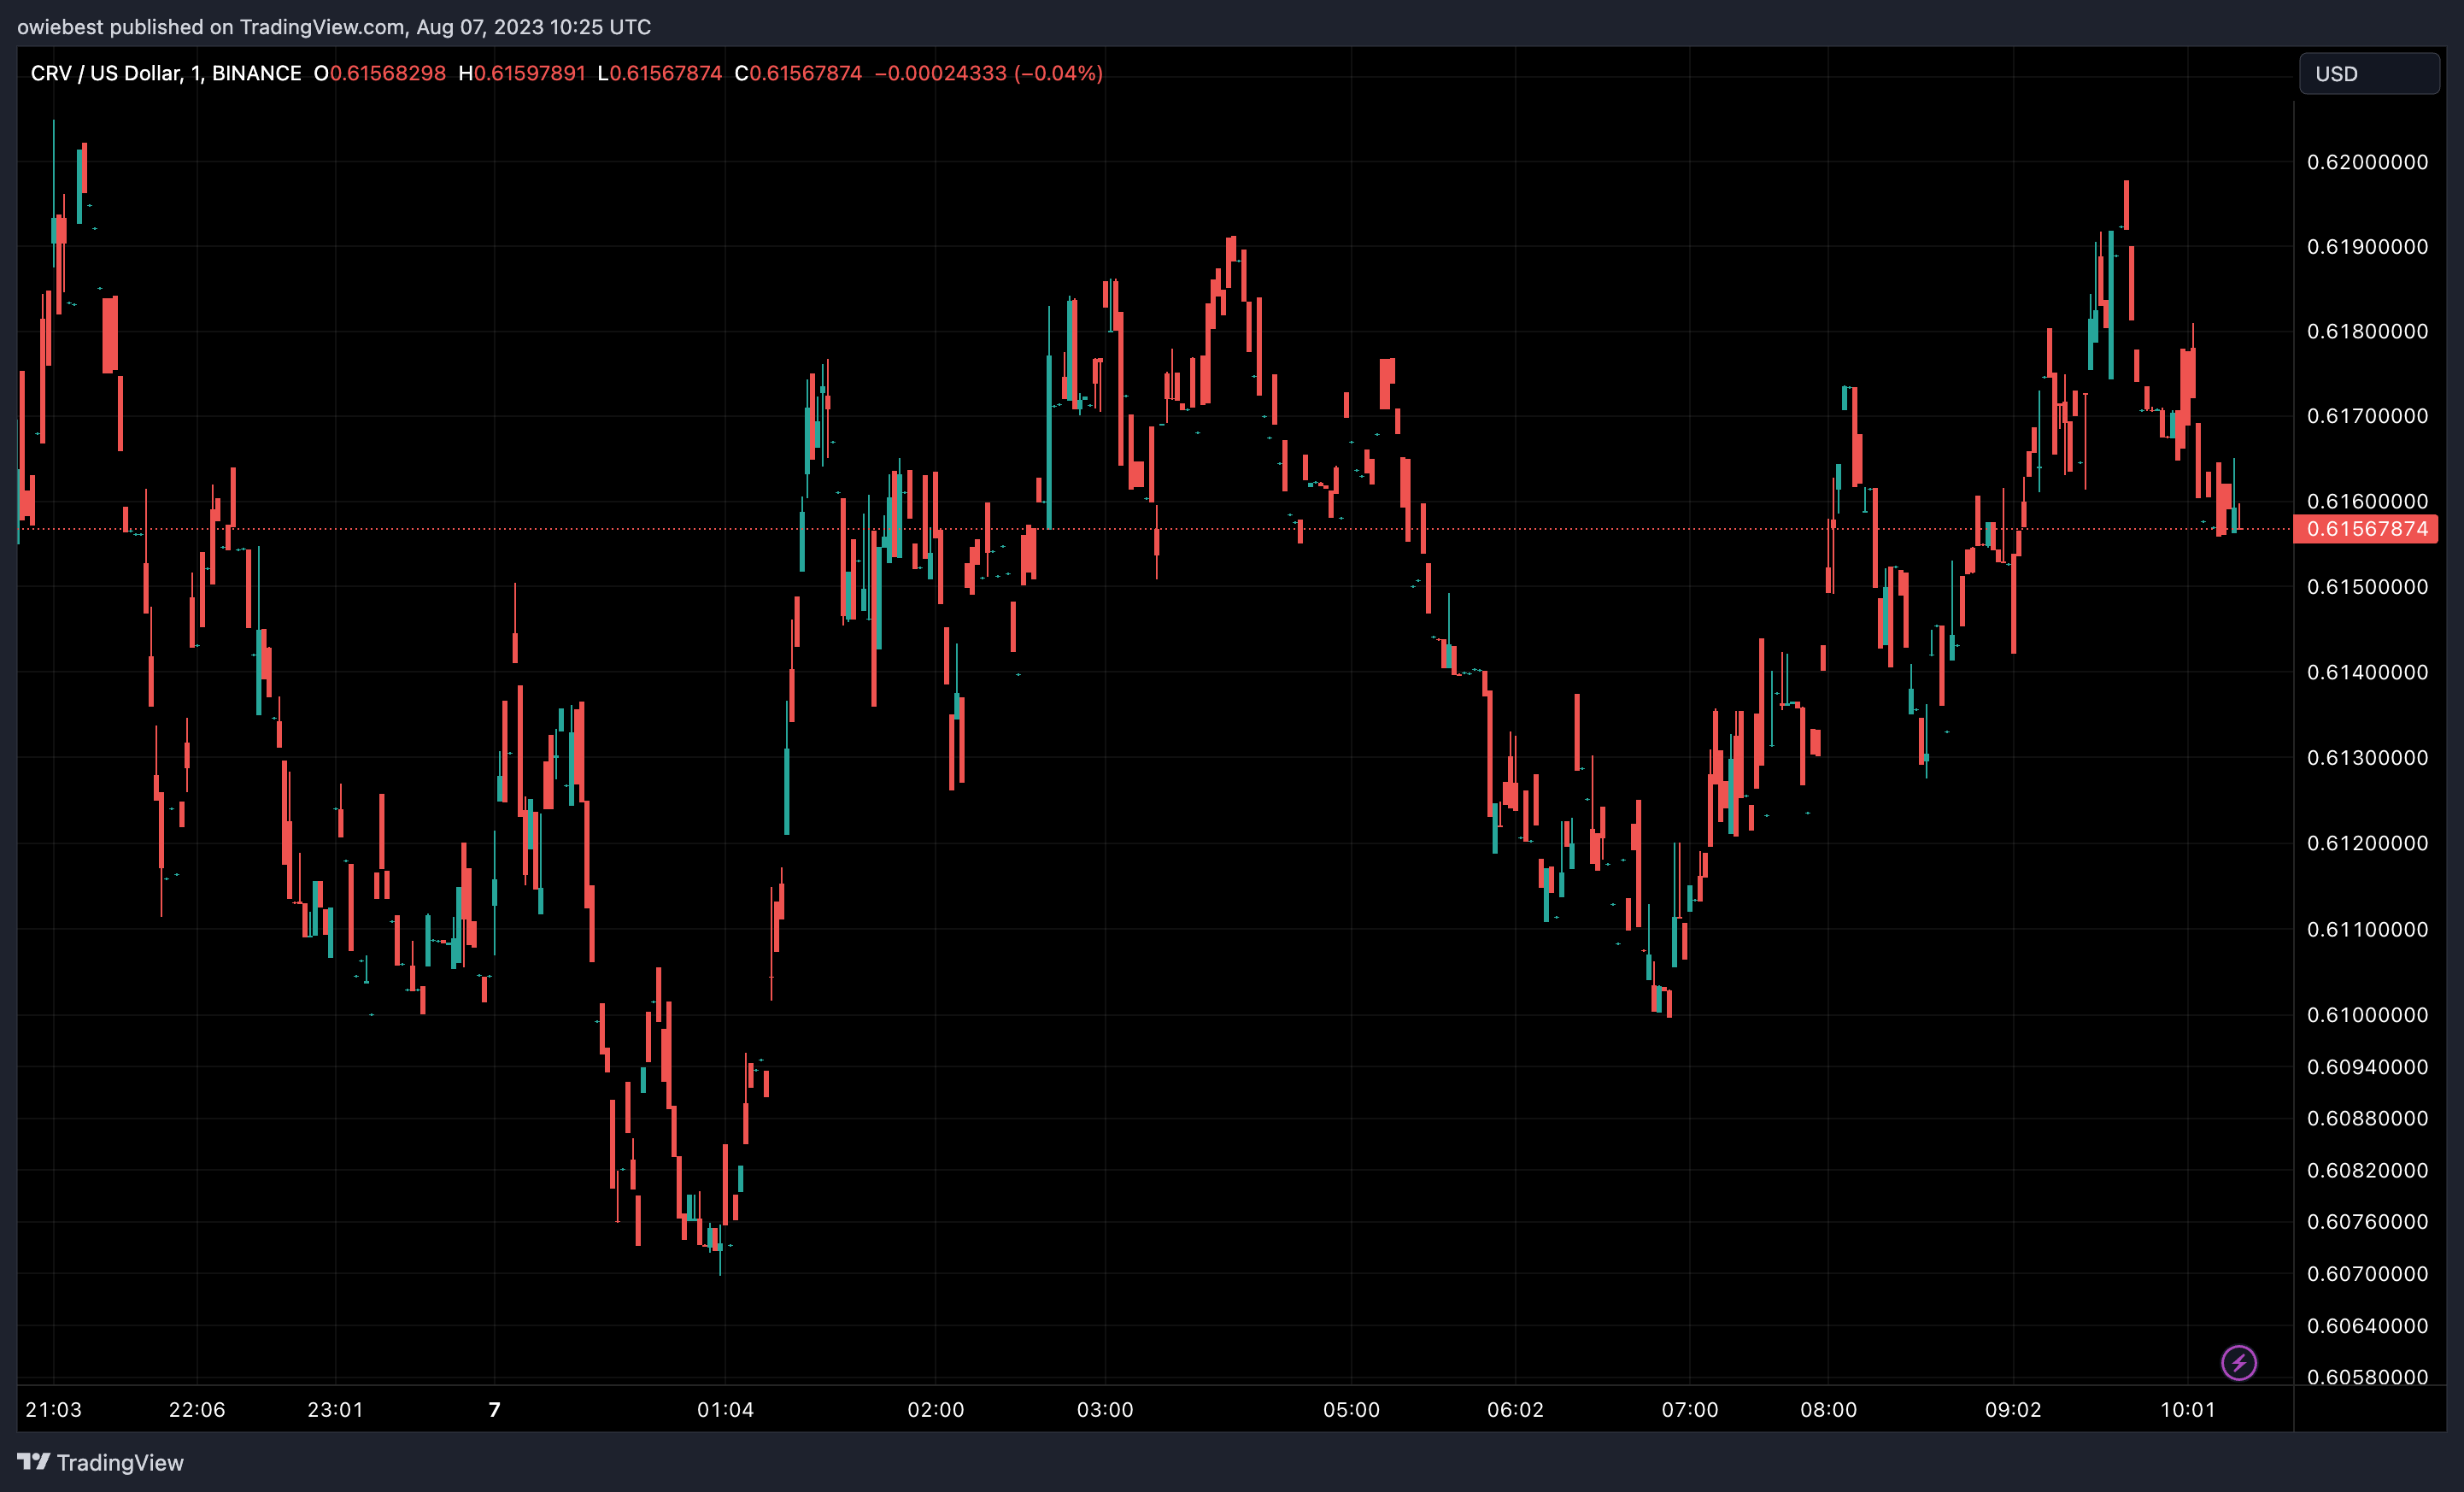Click the open value O0.61568298
This screenshot has width=2464, height=1492.
tap(380, 73)
